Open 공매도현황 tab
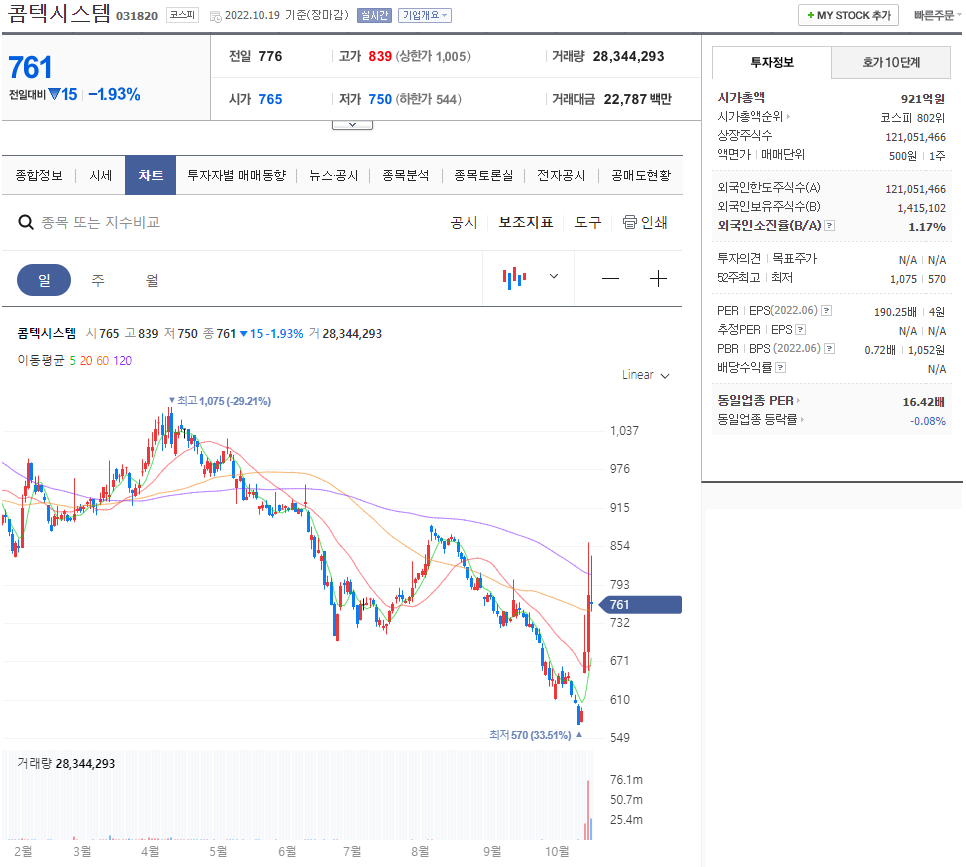The width and height of the screenshot is (966, 867). (641, 176)
